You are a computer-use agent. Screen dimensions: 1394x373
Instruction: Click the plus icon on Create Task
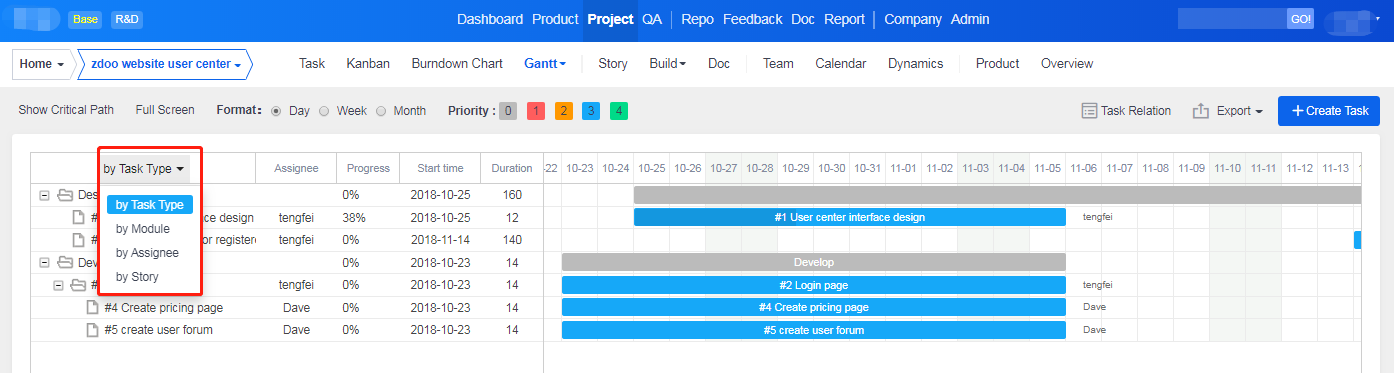[x=1297, y=111]
